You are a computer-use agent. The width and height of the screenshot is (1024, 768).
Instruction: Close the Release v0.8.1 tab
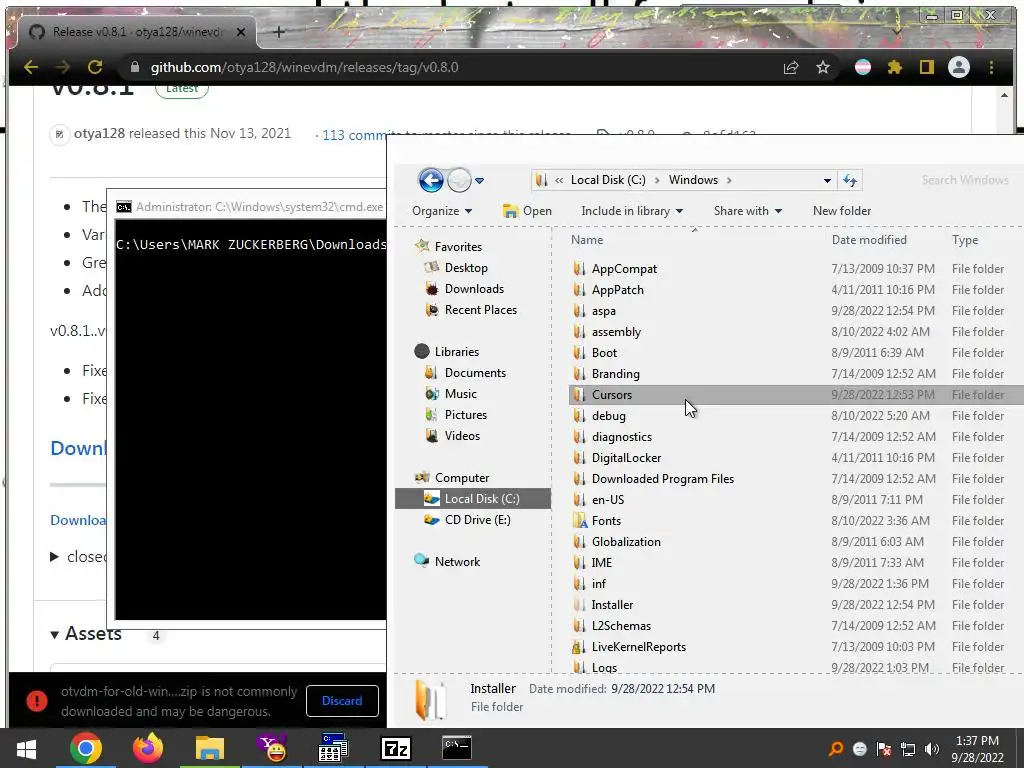pyautogui.click(x=240, y=31)
